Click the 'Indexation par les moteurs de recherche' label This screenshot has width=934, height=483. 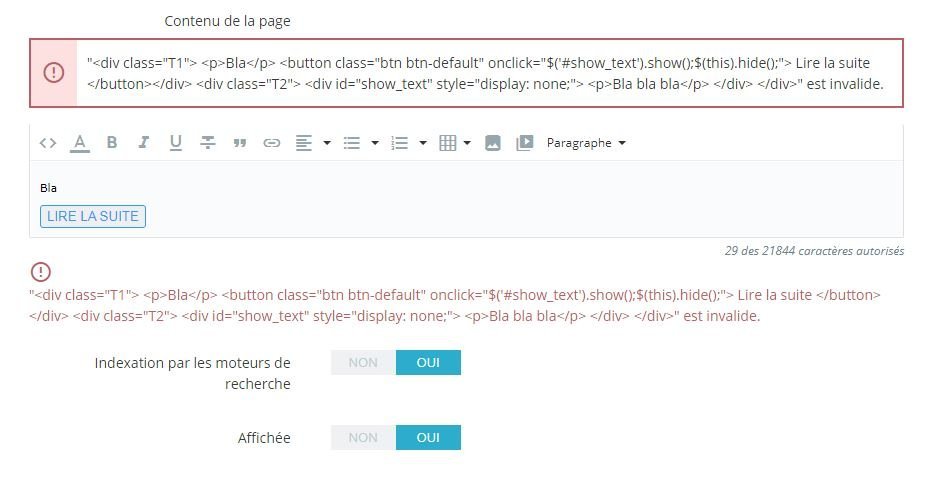(192, 373)
